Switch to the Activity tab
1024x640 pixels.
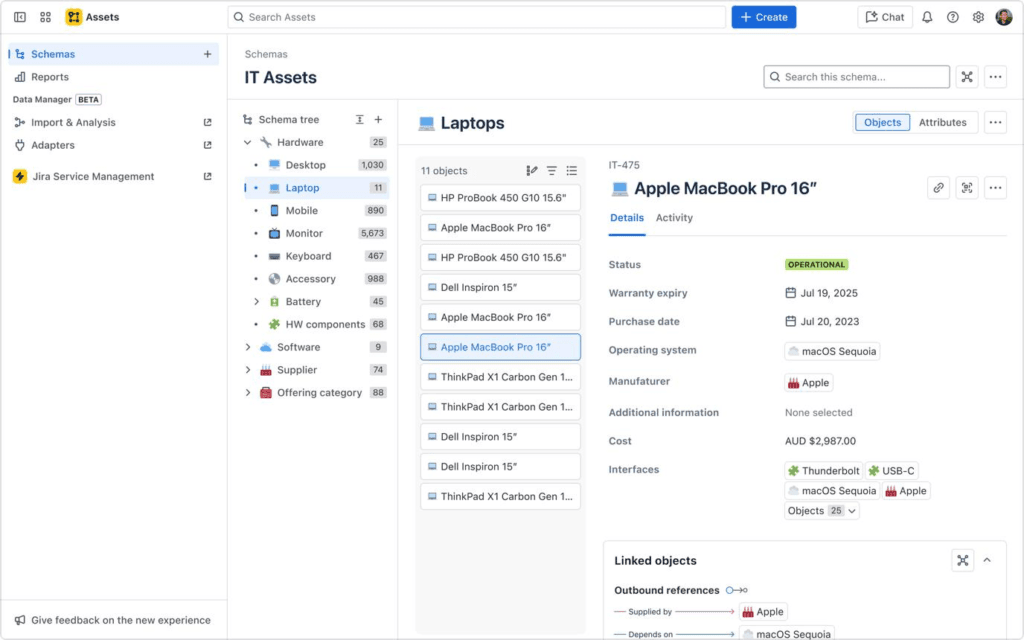point(674,217)
